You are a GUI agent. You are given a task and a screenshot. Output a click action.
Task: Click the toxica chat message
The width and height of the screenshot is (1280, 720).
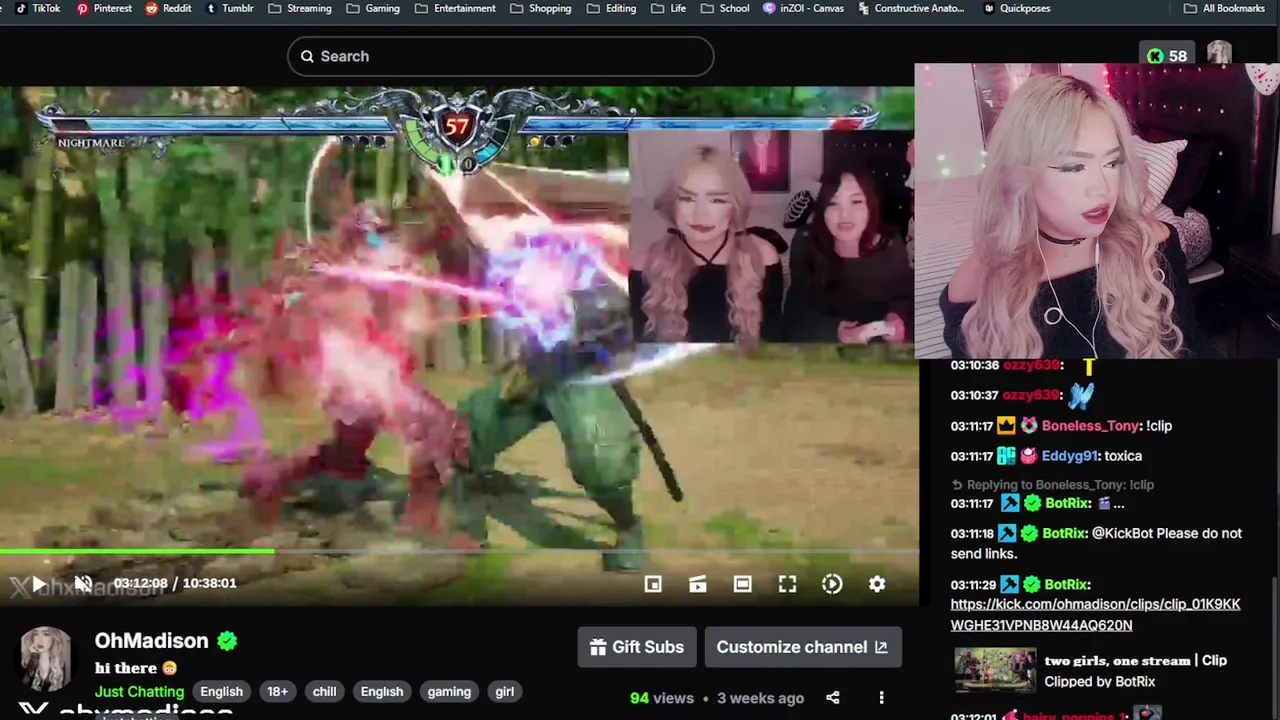coord(1123,456)
